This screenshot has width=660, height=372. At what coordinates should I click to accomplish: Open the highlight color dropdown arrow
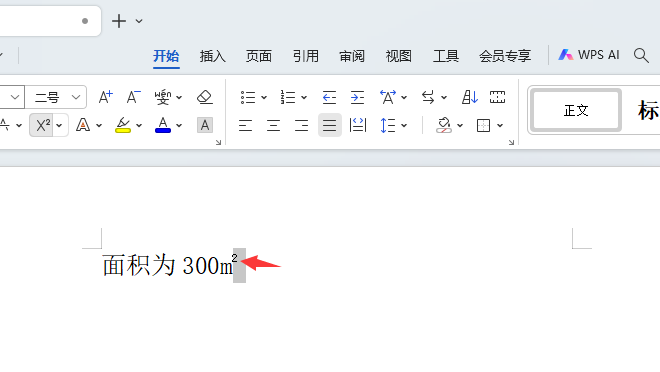tap(139, 125)
